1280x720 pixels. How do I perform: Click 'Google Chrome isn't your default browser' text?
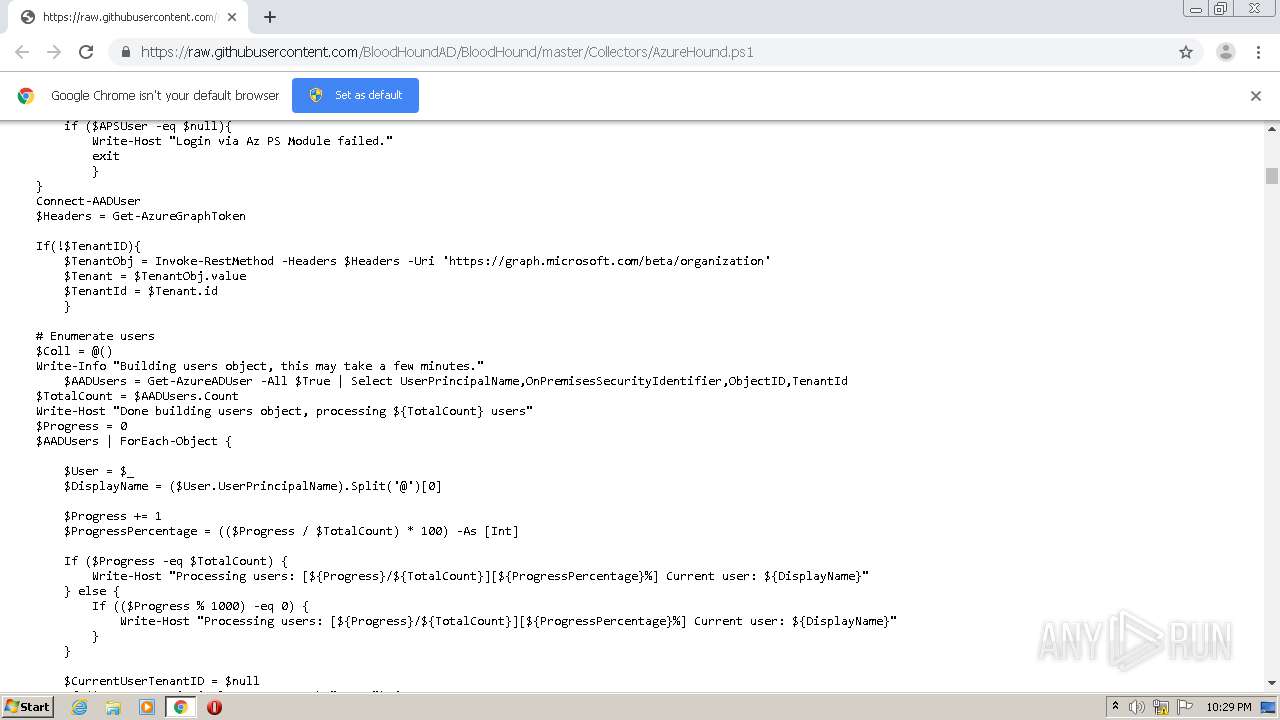pyautogui.click(x=165, y=96)
